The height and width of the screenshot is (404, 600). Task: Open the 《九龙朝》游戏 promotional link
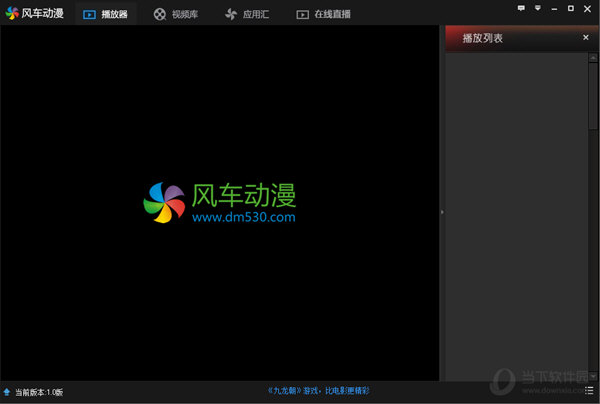pos(318,391)
